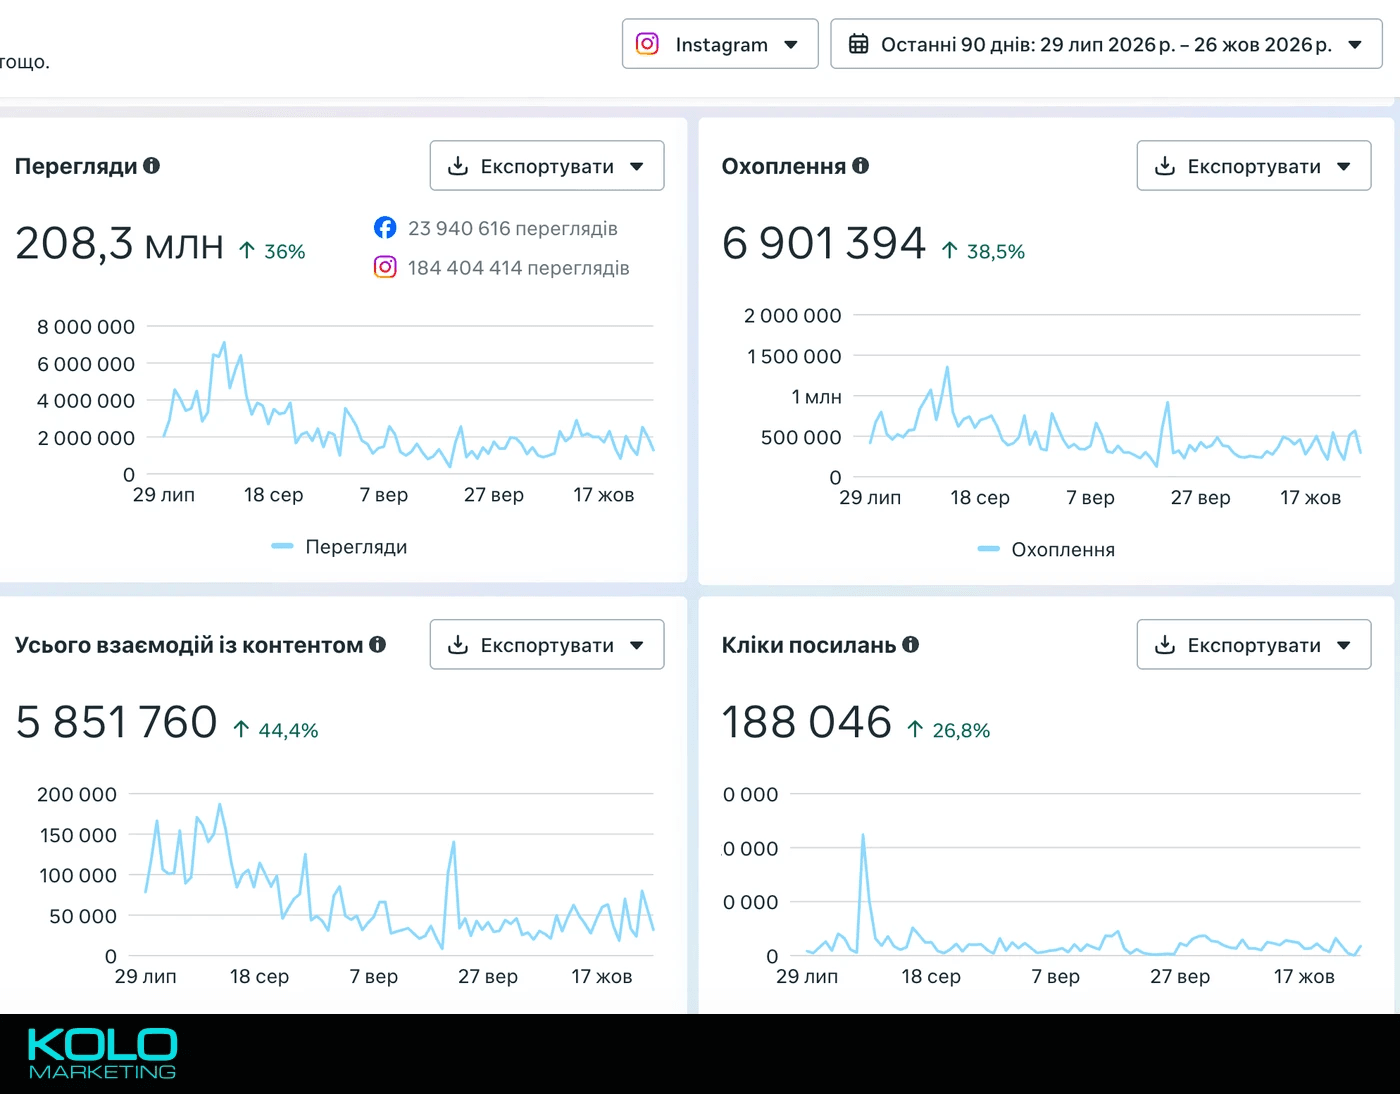Viewport: 1400px width, 1094px height.
Task: Toggle the Перегляди legend series swatch
Action: pos(282,546)
